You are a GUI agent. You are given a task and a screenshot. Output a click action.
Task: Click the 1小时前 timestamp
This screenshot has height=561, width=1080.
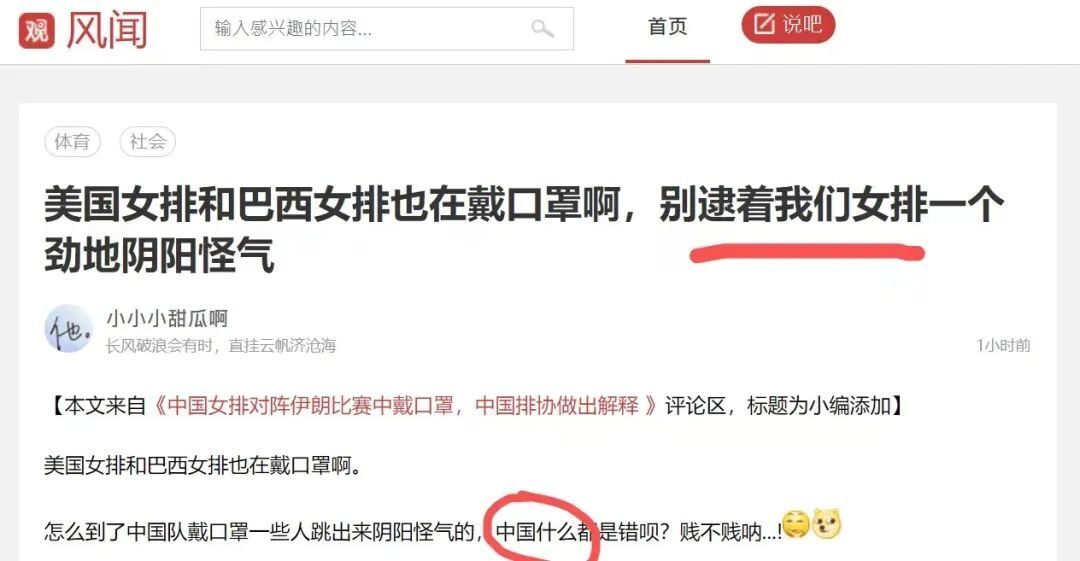tap(1004, 345)
